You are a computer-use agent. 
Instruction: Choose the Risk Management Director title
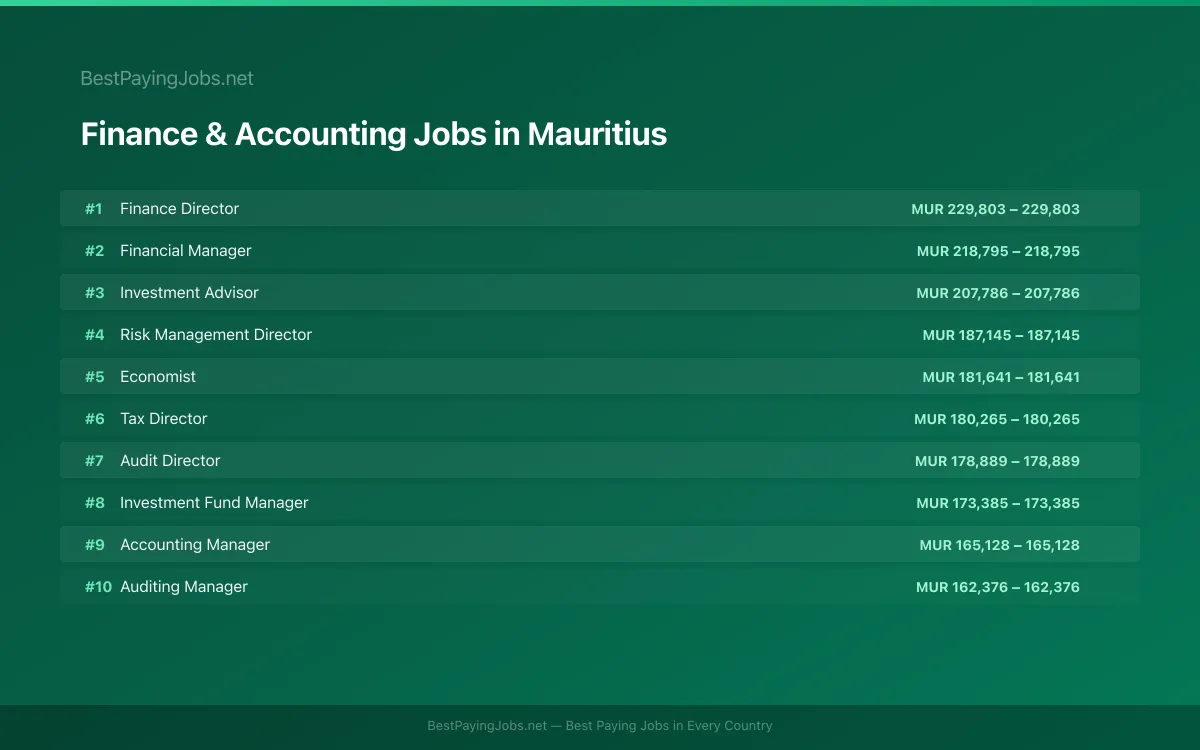pos(216,335)
